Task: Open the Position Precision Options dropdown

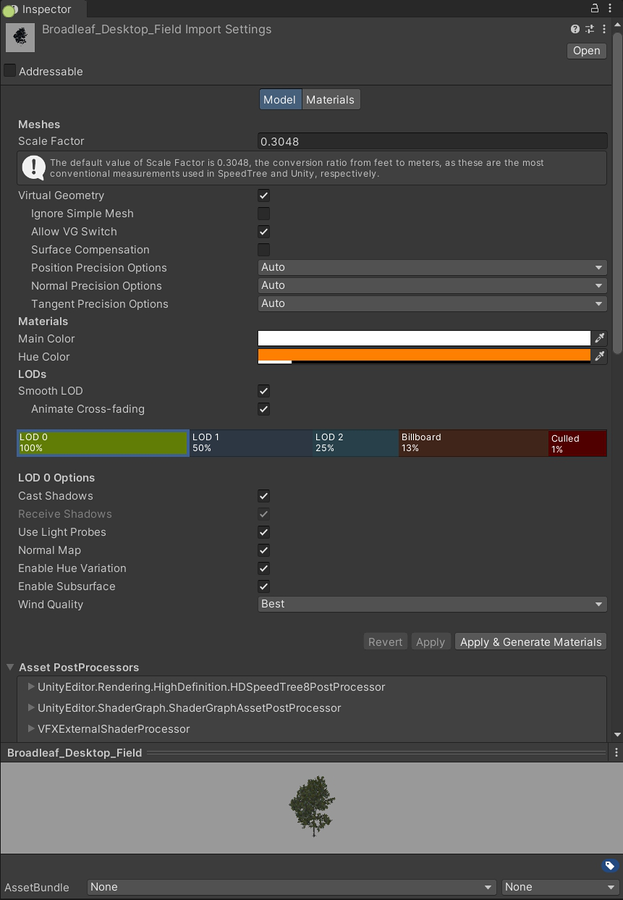Action: pos(432,268)
